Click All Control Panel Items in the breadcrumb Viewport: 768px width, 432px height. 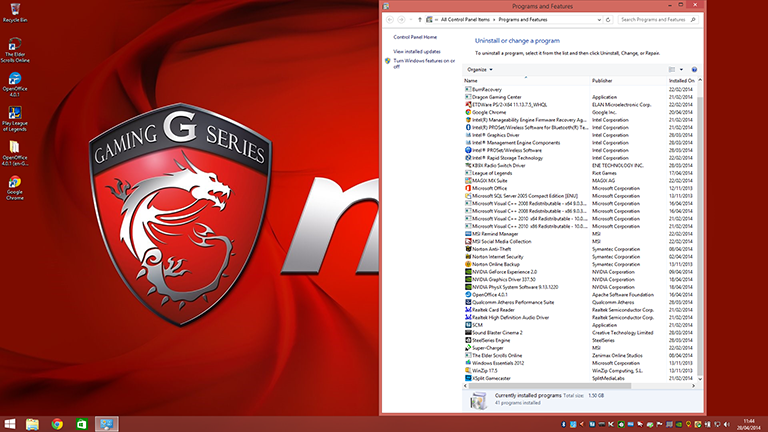coord(465,20)
